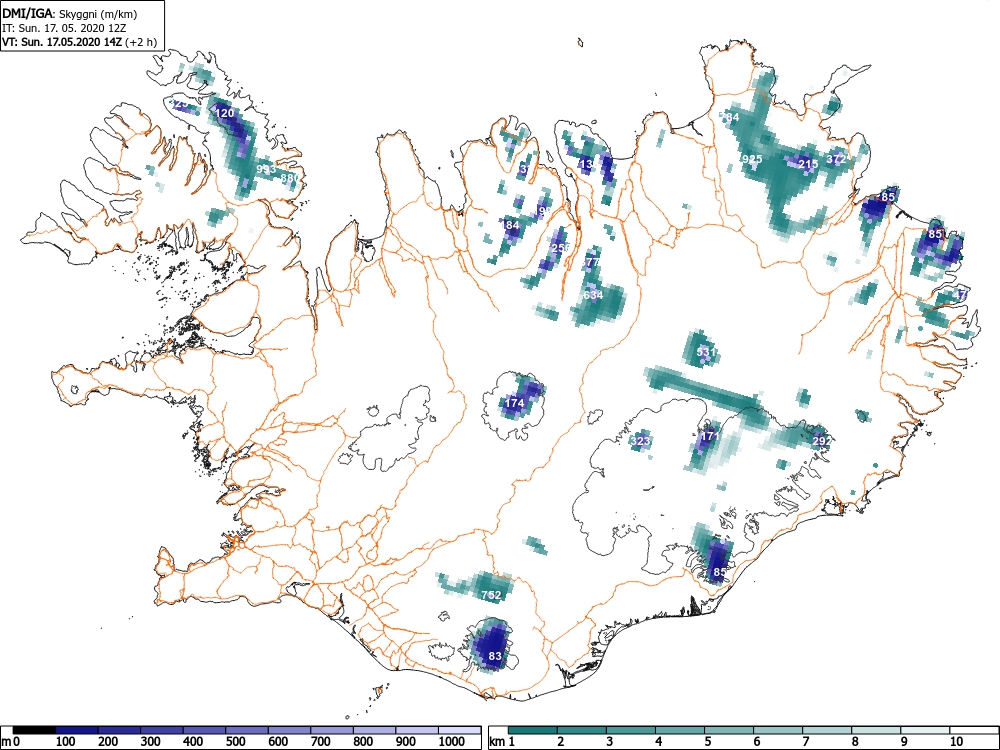This screenshot has height=750, width=1000.
Task: Click the '925' visibility value in the northeast
Action: pyautogui.click(x=753, y=159)
